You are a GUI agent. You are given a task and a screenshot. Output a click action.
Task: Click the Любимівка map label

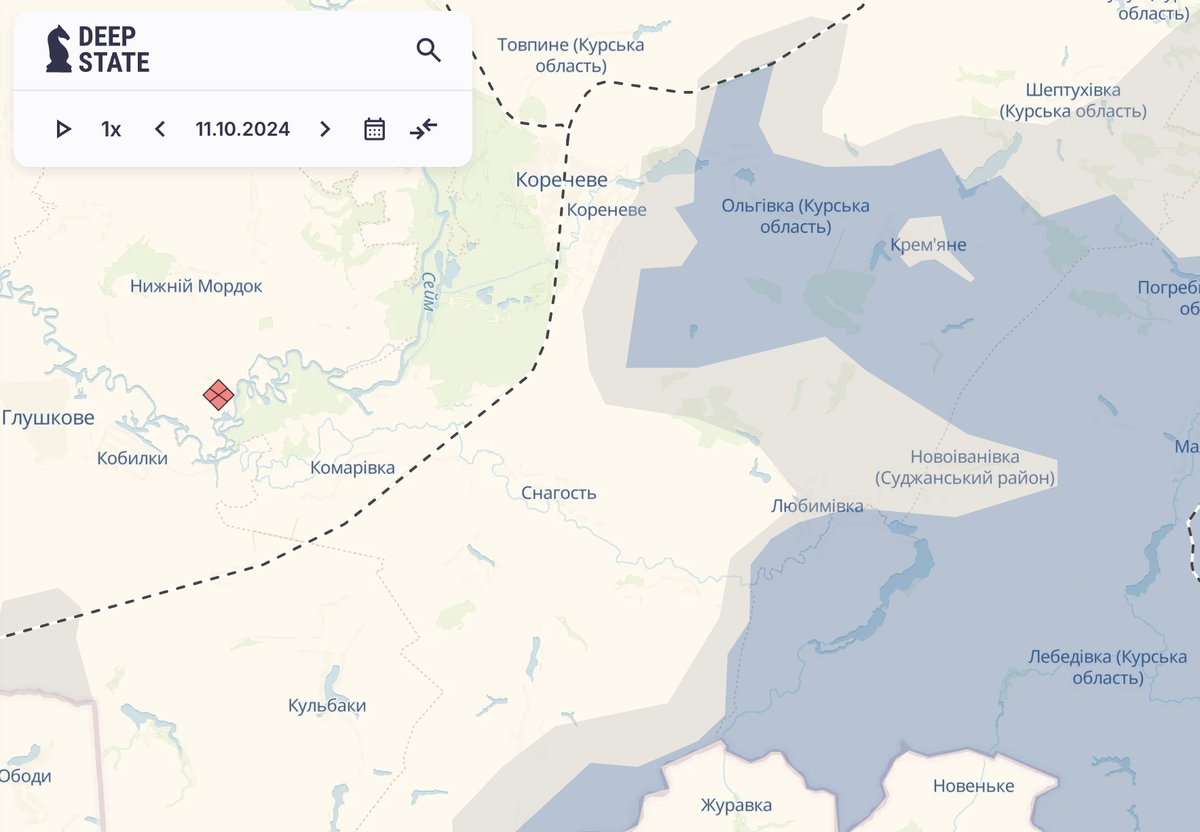(x=817, y=506)
